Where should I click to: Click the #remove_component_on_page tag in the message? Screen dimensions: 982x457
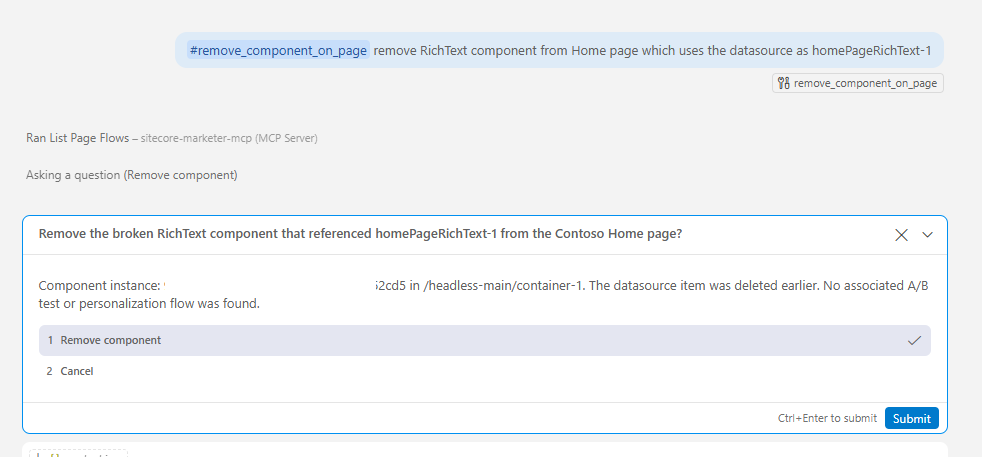278,51
